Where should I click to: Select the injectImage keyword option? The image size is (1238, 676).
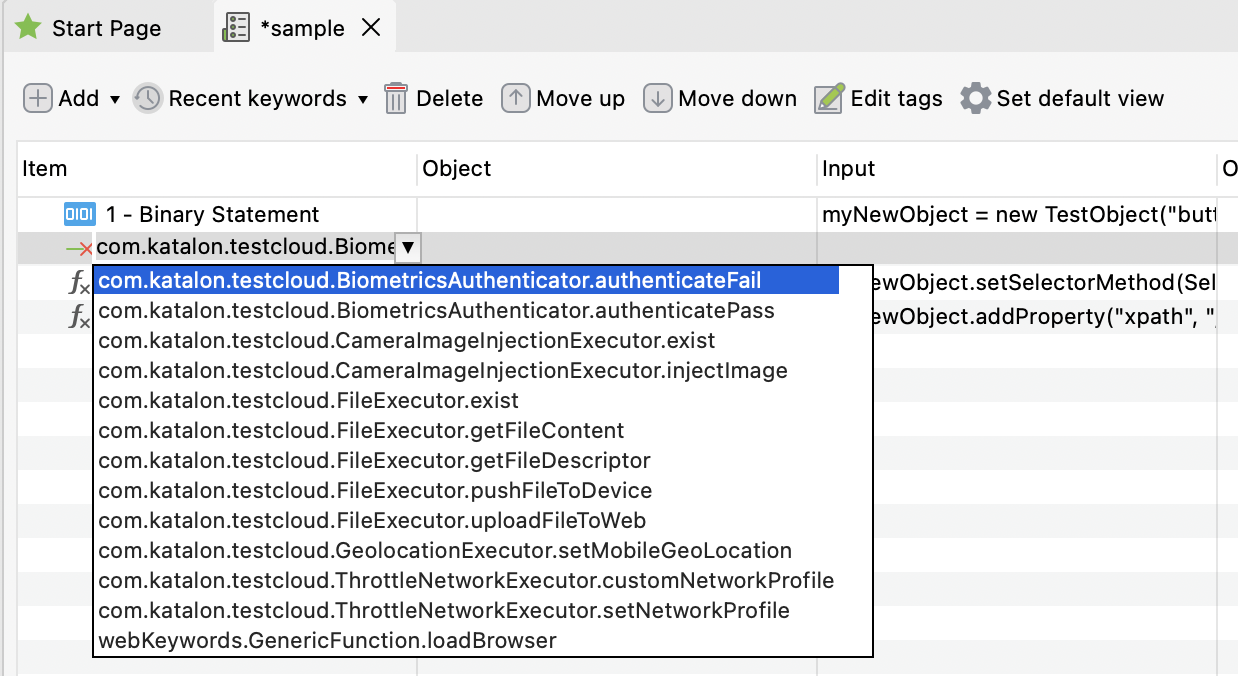(x=442, y=371)
